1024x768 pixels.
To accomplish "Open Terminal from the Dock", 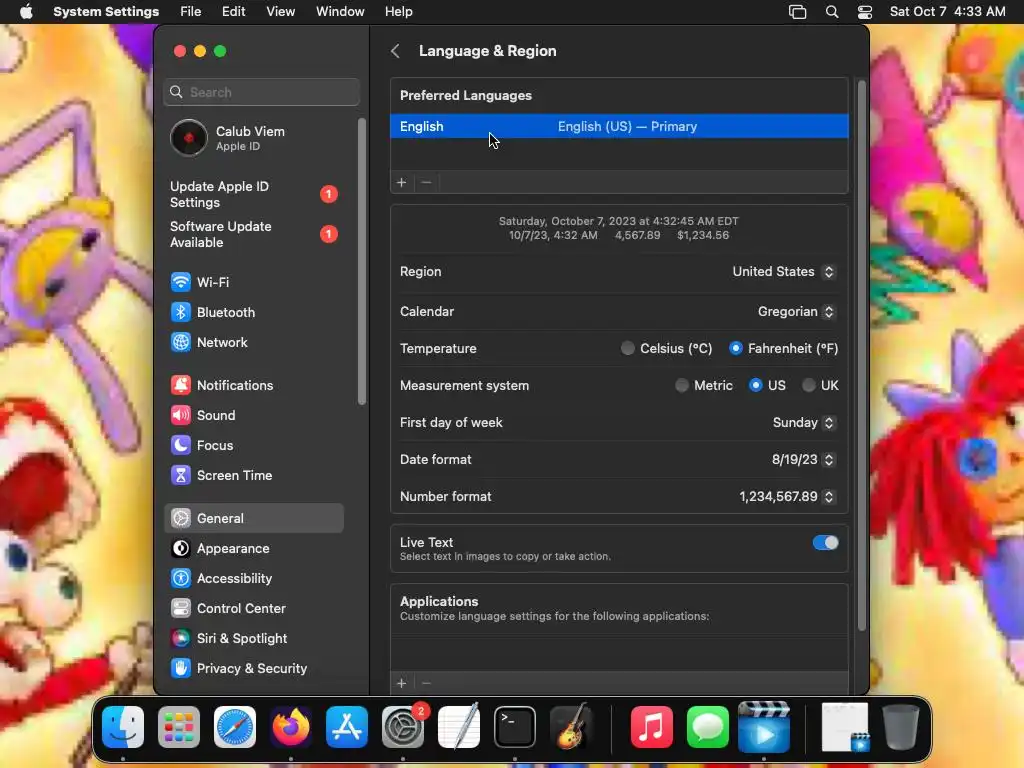I will 515,727.
